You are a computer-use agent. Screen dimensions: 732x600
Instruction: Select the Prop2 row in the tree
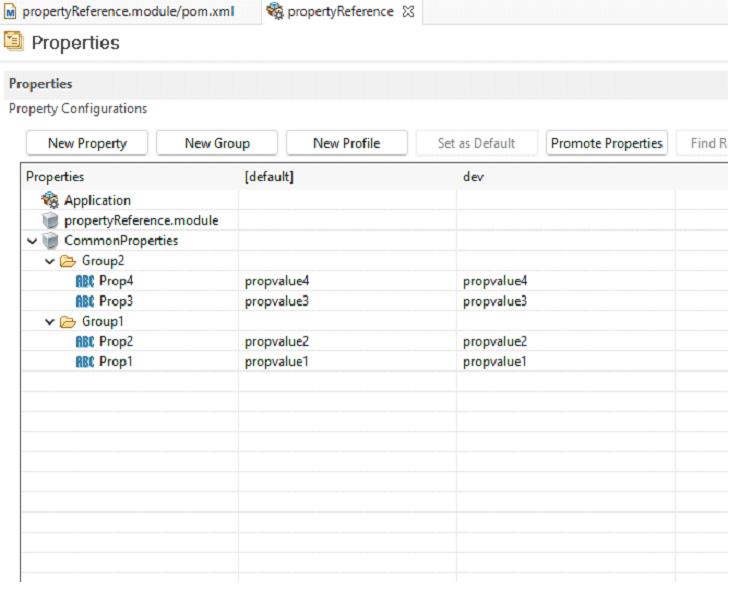(x=115, y=341)
